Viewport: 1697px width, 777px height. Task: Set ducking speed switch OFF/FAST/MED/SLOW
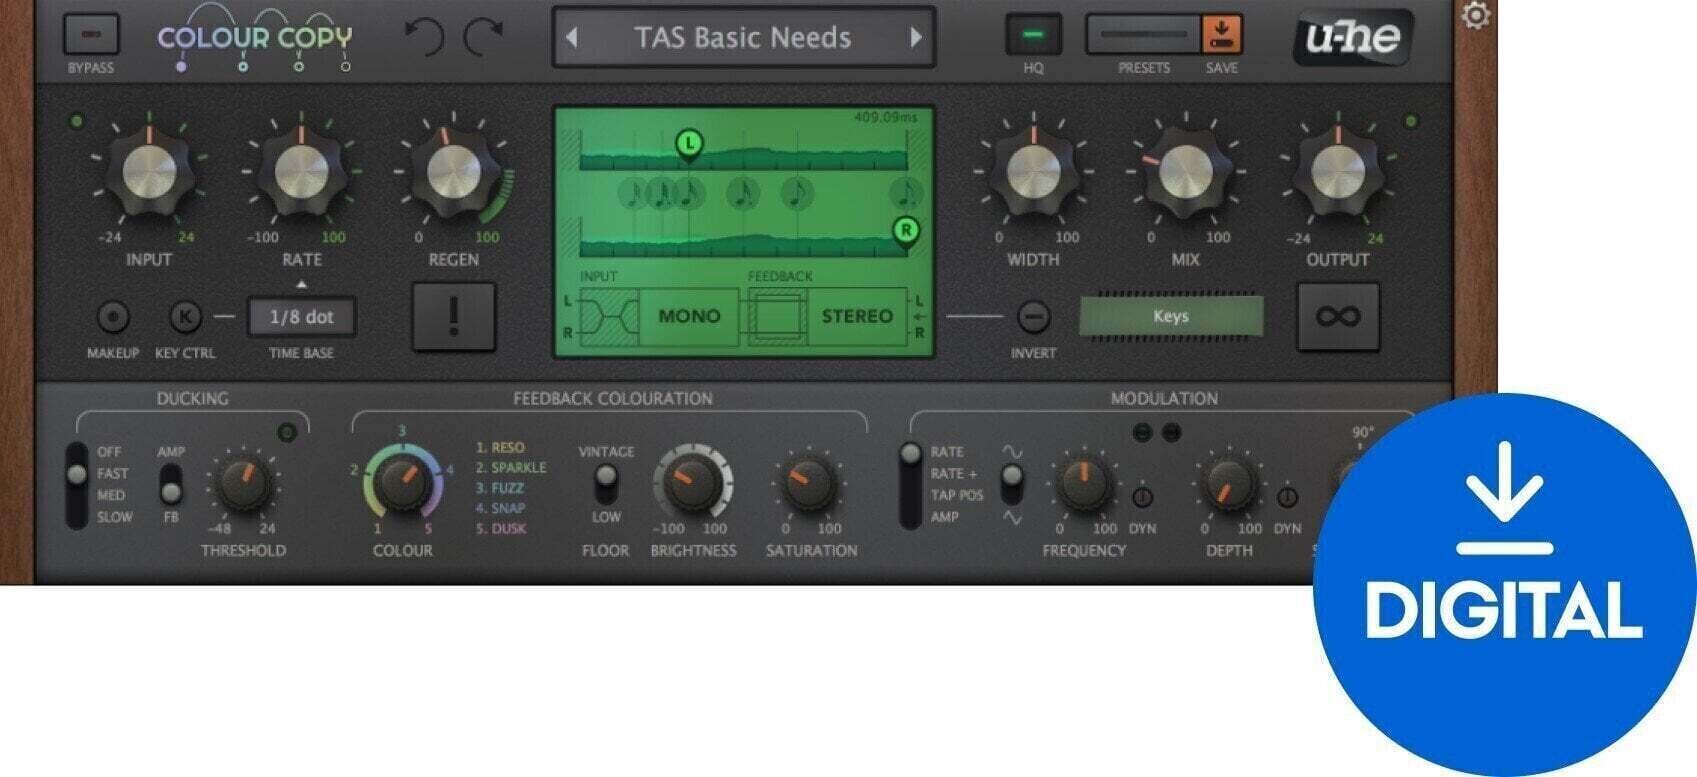tap(76, 485)
